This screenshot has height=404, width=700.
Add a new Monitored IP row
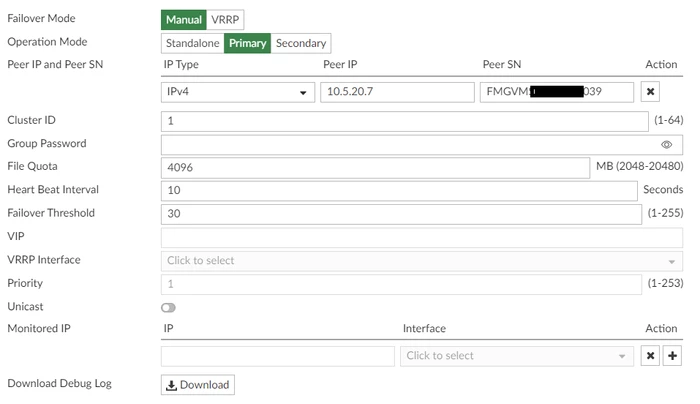(672, 356)
